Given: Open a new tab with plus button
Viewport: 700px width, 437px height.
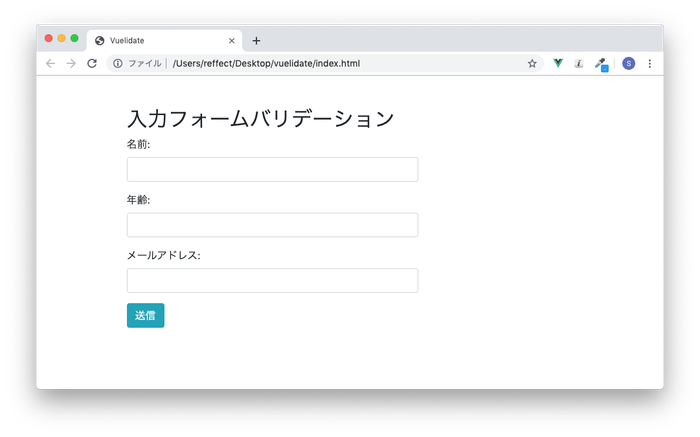Looking at the screenshot, I should coord(256,41).
